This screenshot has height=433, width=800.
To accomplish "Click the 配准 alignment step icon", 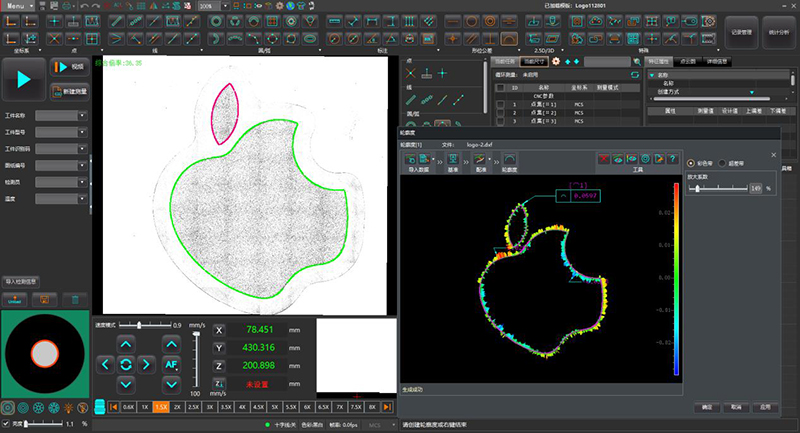I will coord(479,159).
